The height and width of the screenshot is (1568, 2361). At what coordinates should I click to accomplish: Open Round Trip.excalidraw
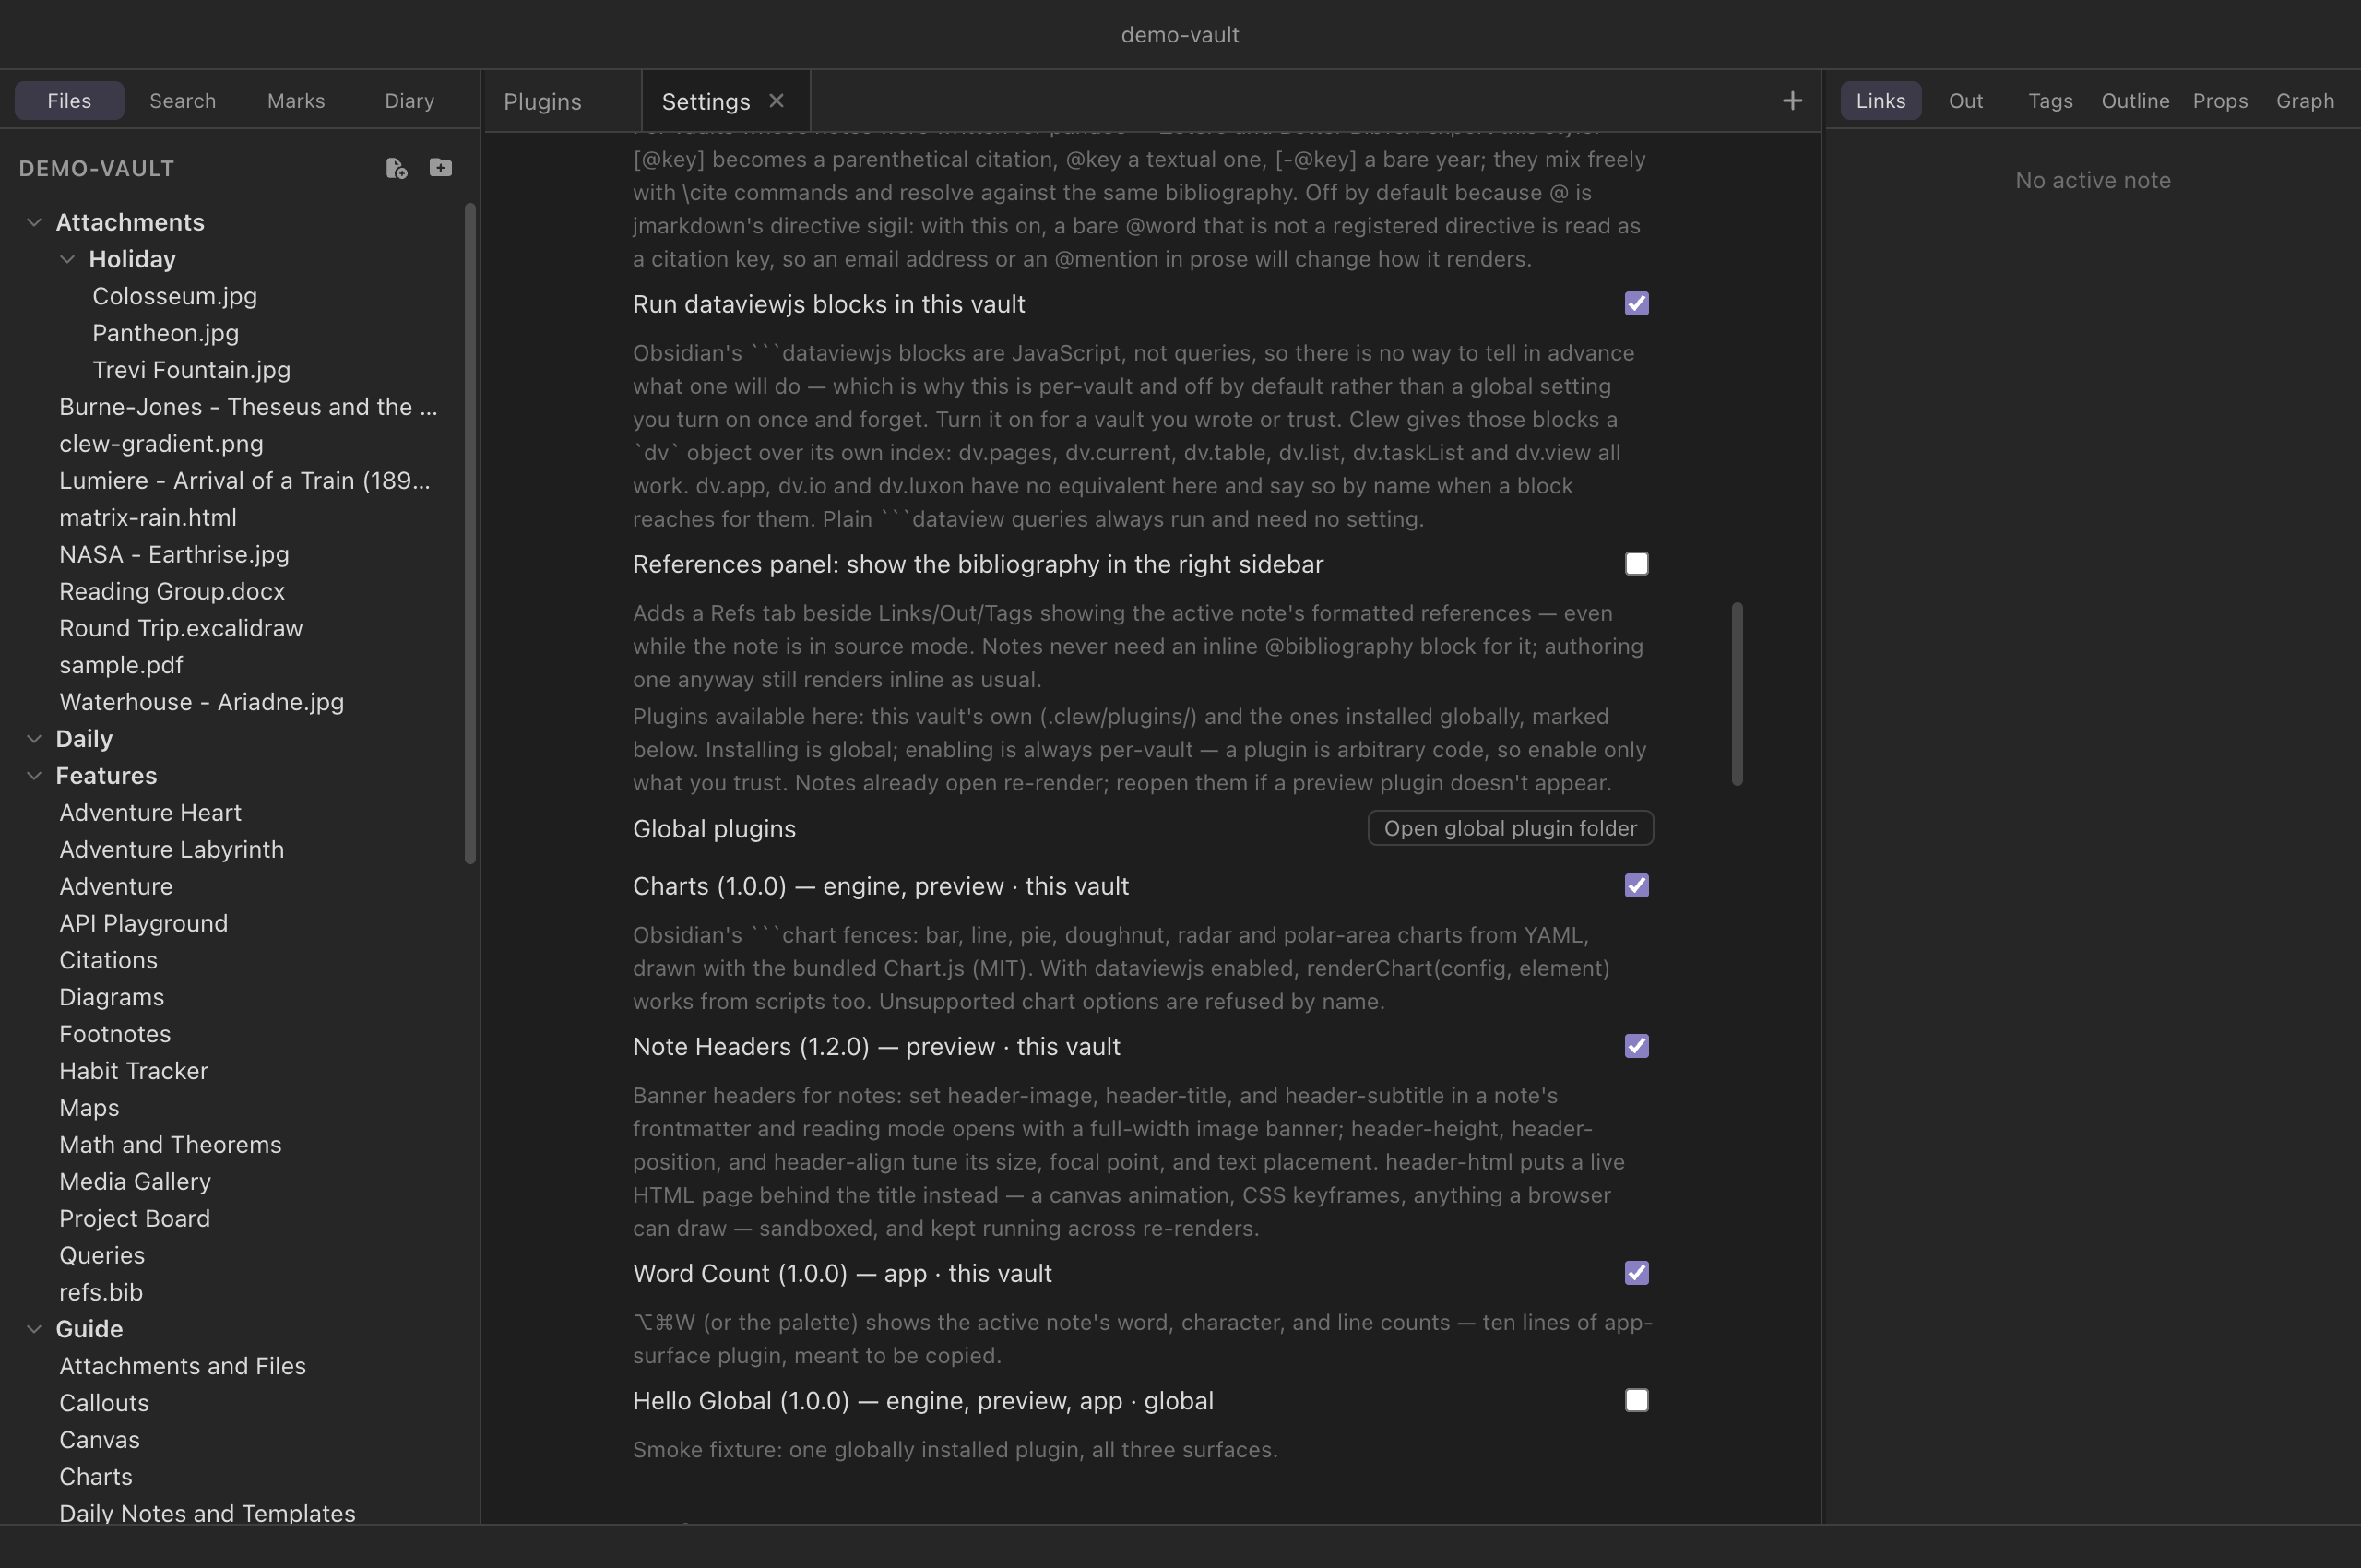[x=181, y=629]
